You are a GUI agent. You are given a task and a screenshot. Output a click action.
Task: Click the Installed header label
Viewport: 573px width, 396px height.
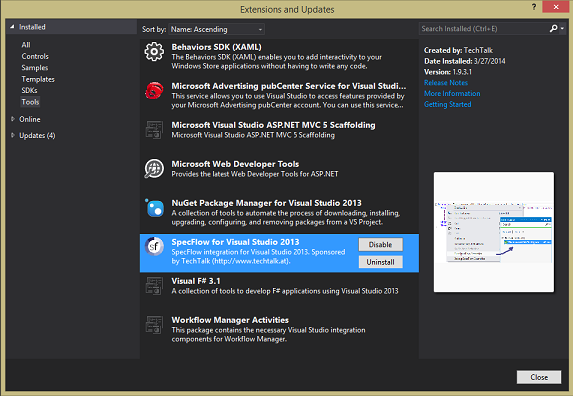pyautogui.click(x=32, y=27)
